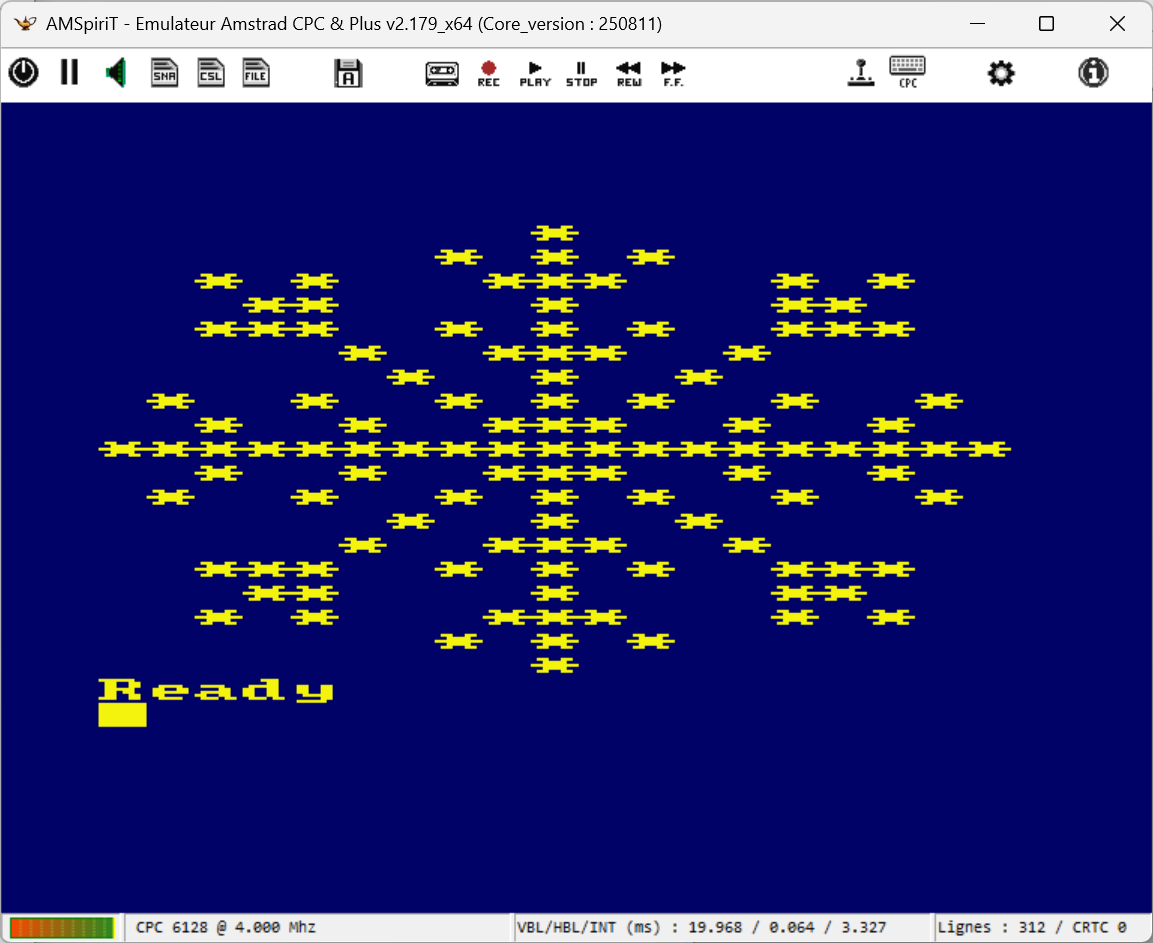Toggle the CPC keyboard mode
Screen dimensions: 1153x943
point(907,72)
